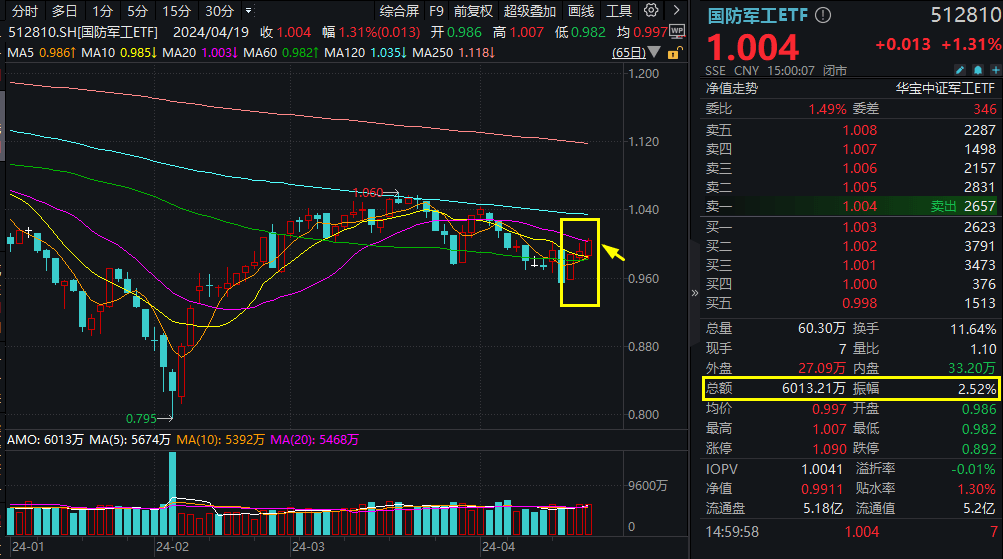The height and width of the screenshot is (559, 1003).
Task: Click the MA5 0.986 indicator label
Action: point(42,52)
